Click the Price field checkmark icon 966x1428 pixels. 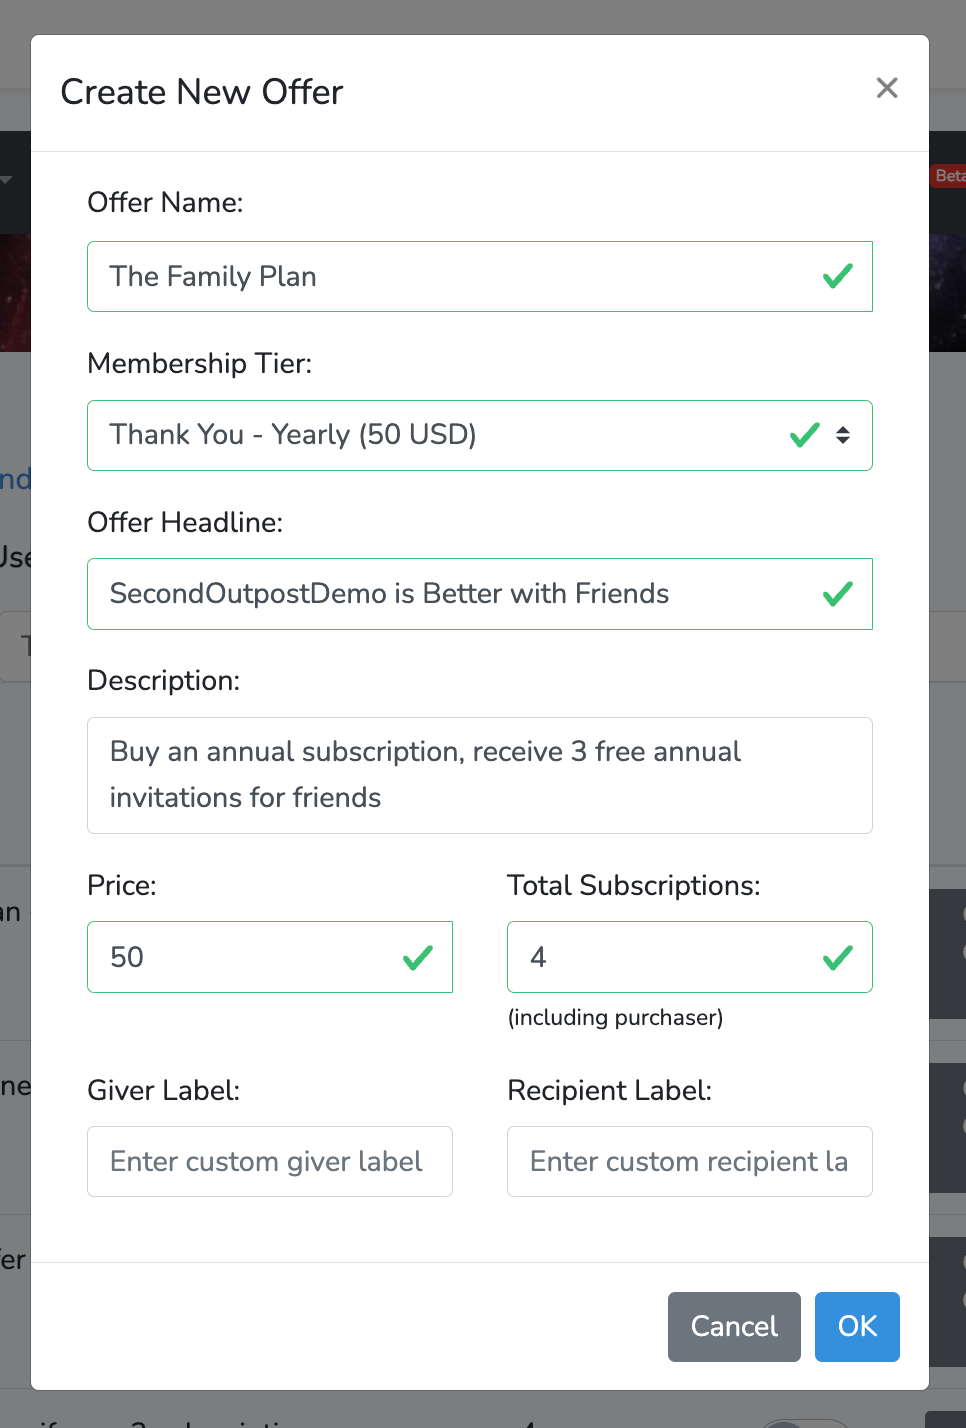point(417,957)
